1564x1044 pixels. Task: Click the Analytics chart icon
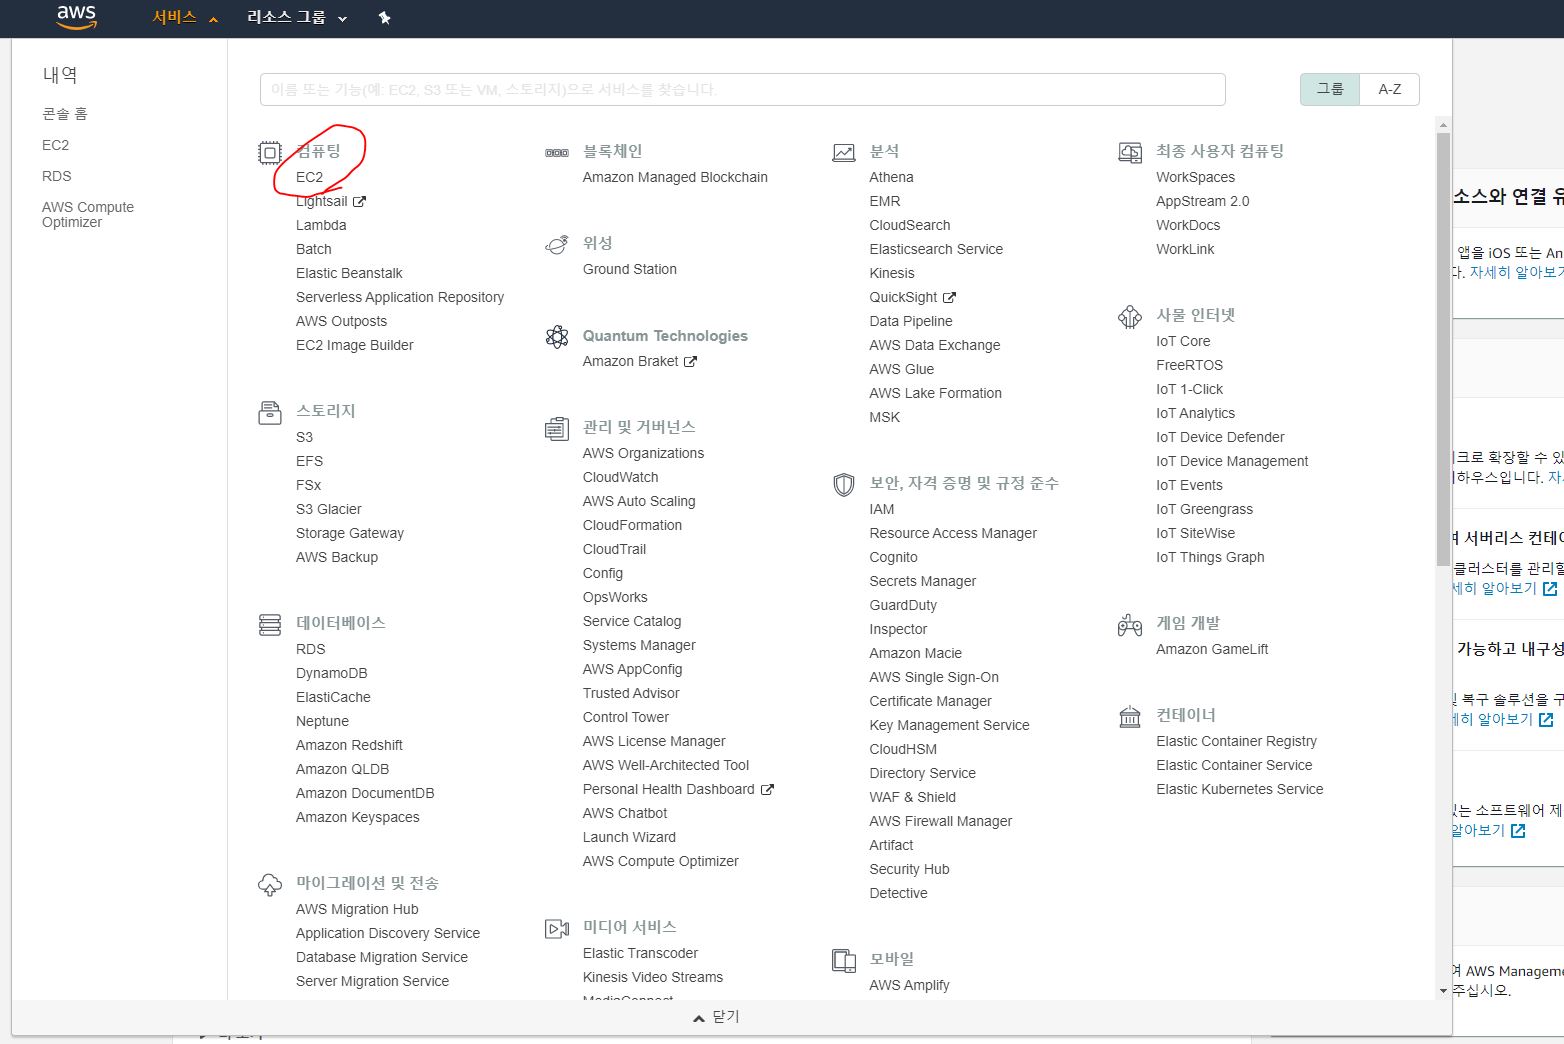(x=844, y=153)
